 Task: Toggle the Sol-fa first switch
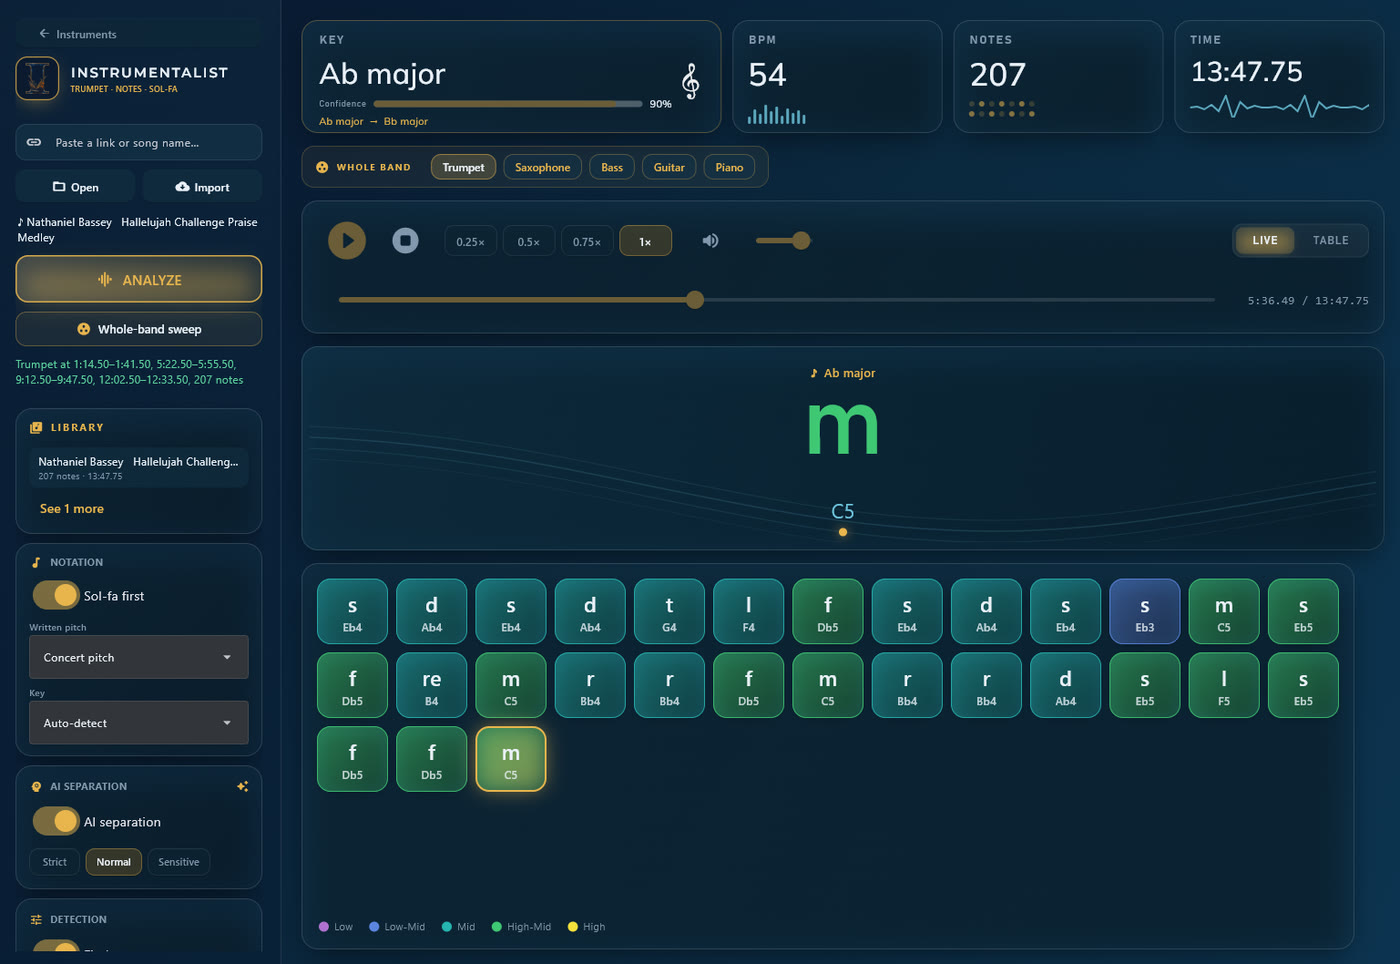coord(56,595)
